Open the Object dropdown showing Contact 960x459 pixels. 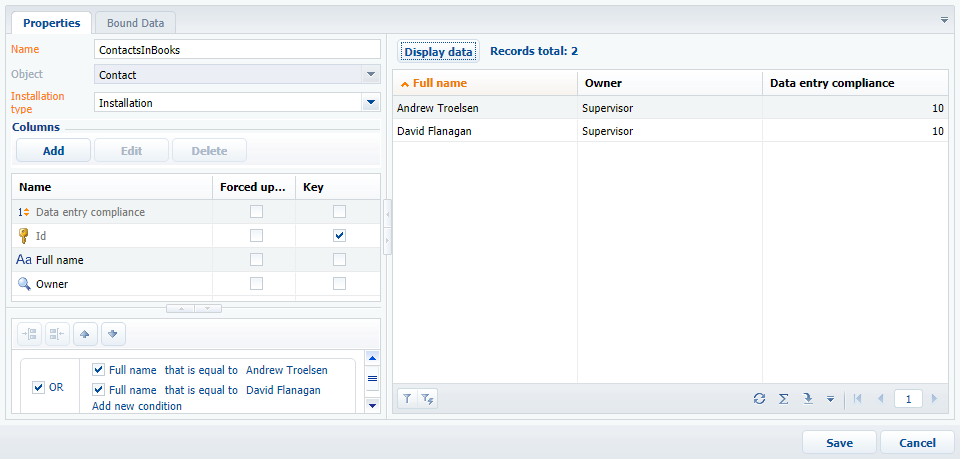[370, 74]
